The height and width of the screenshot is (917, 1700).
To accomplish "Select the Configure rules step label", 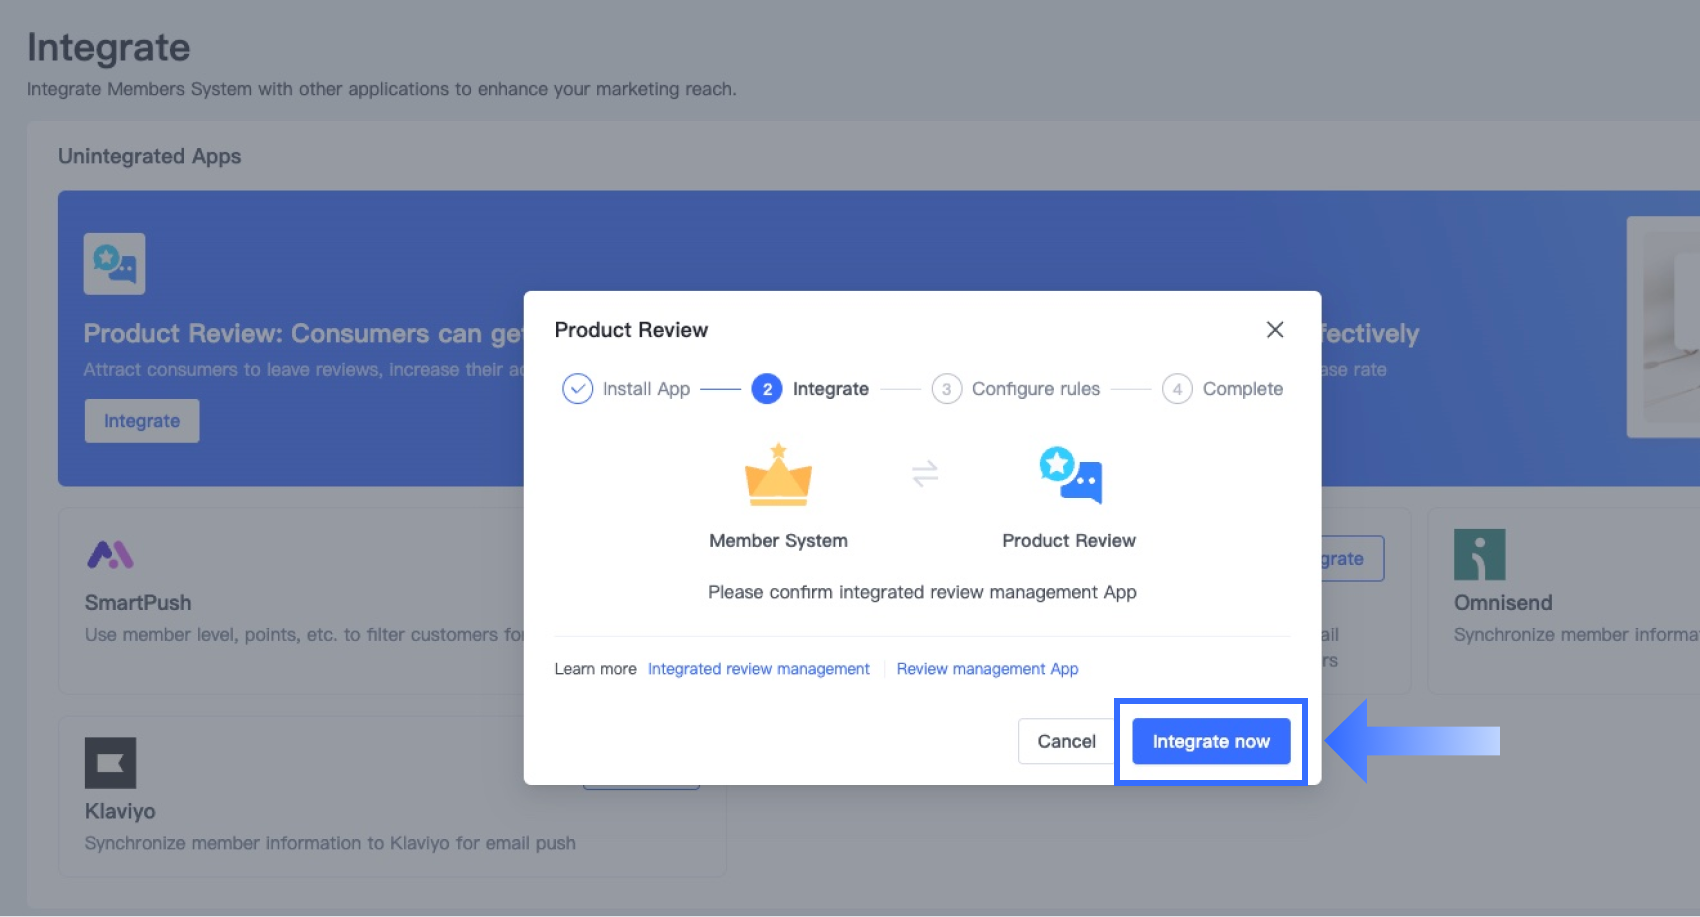I will [1035, 389].
